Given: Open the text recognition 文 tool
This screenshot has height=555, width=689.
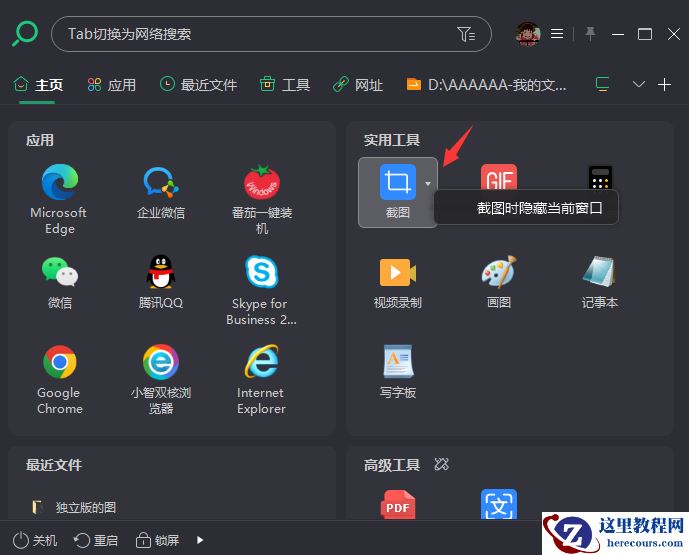Looking at the screenshot, I should 499,504.
